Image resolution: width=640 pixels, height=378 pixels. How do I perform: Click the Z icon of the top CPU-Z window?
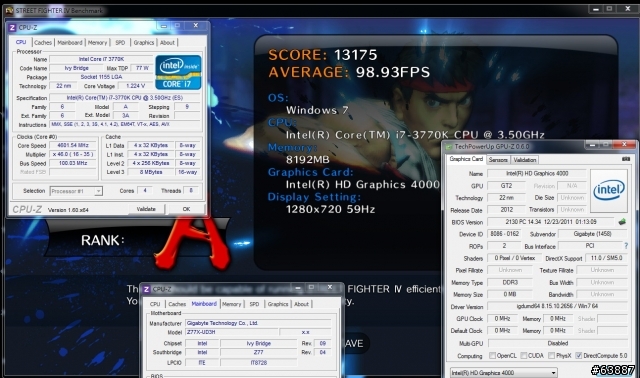click(x=12, y=27)
